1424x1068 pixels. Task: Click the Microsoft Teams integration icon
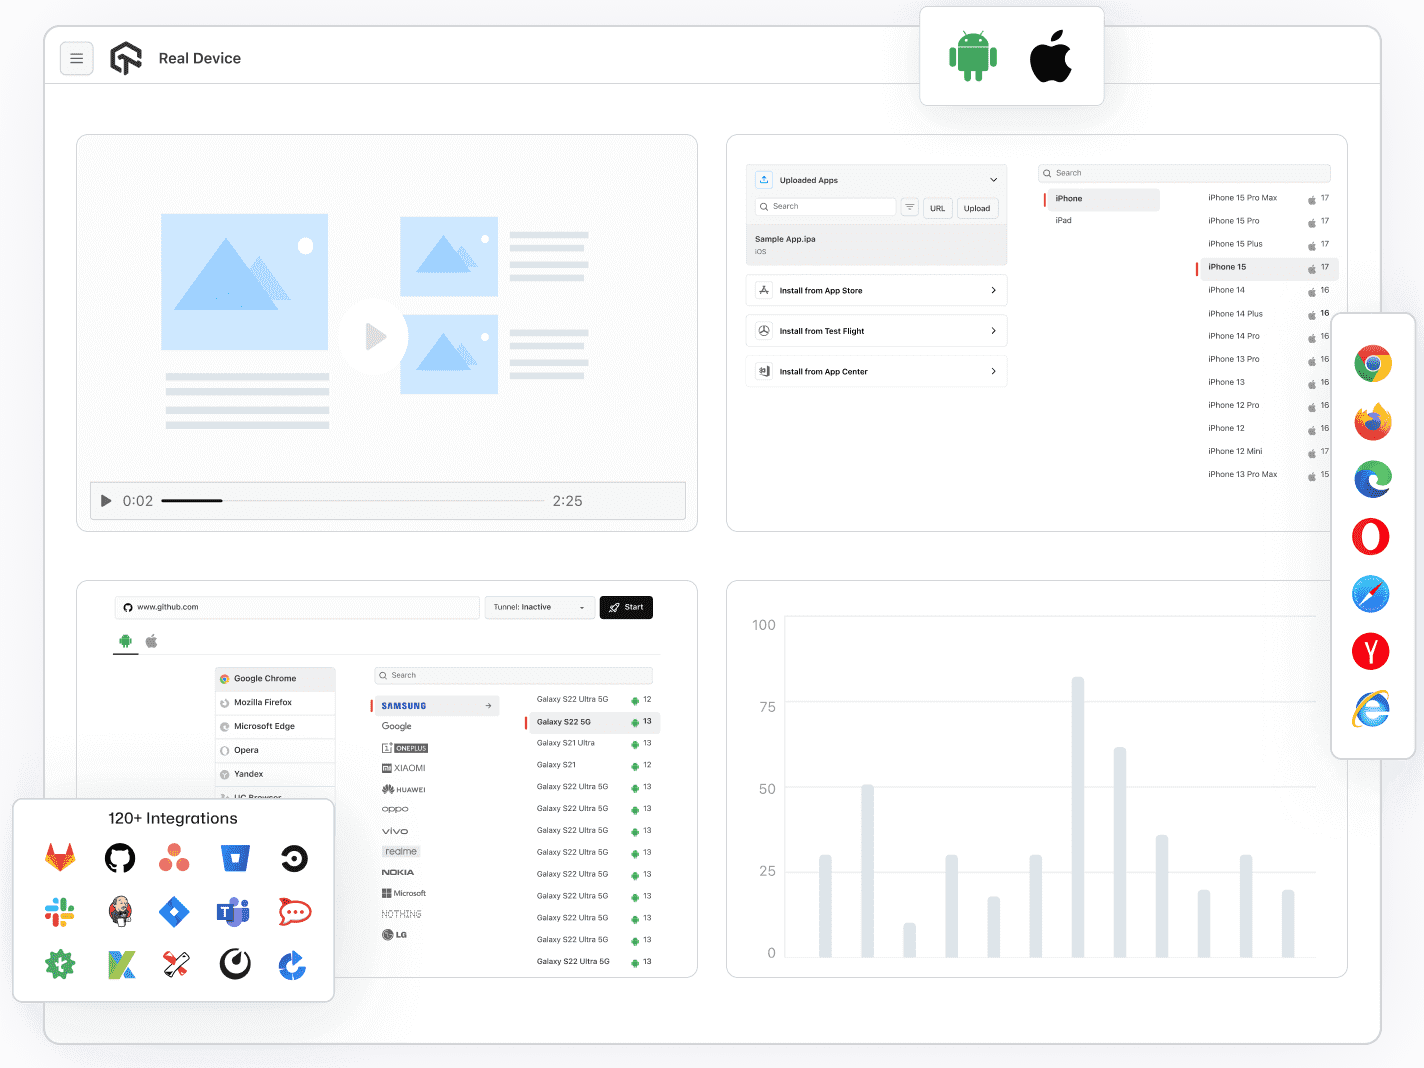coord(234,911)
